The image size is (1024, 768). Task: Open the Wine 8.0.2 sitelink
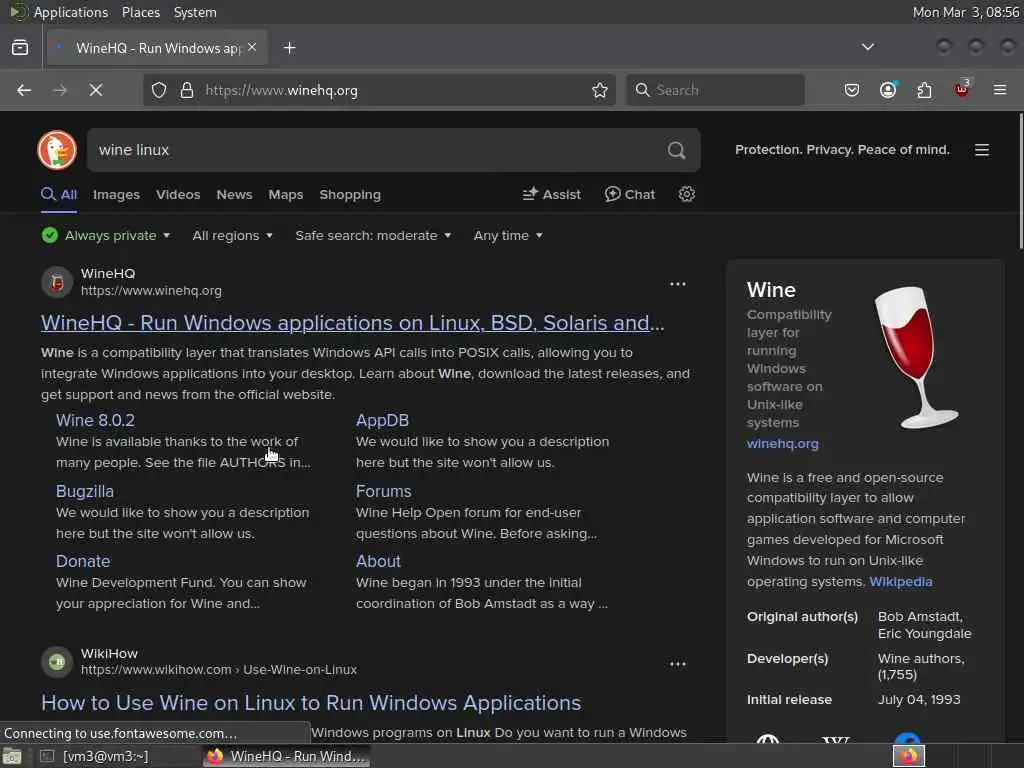tap(95, 420)
